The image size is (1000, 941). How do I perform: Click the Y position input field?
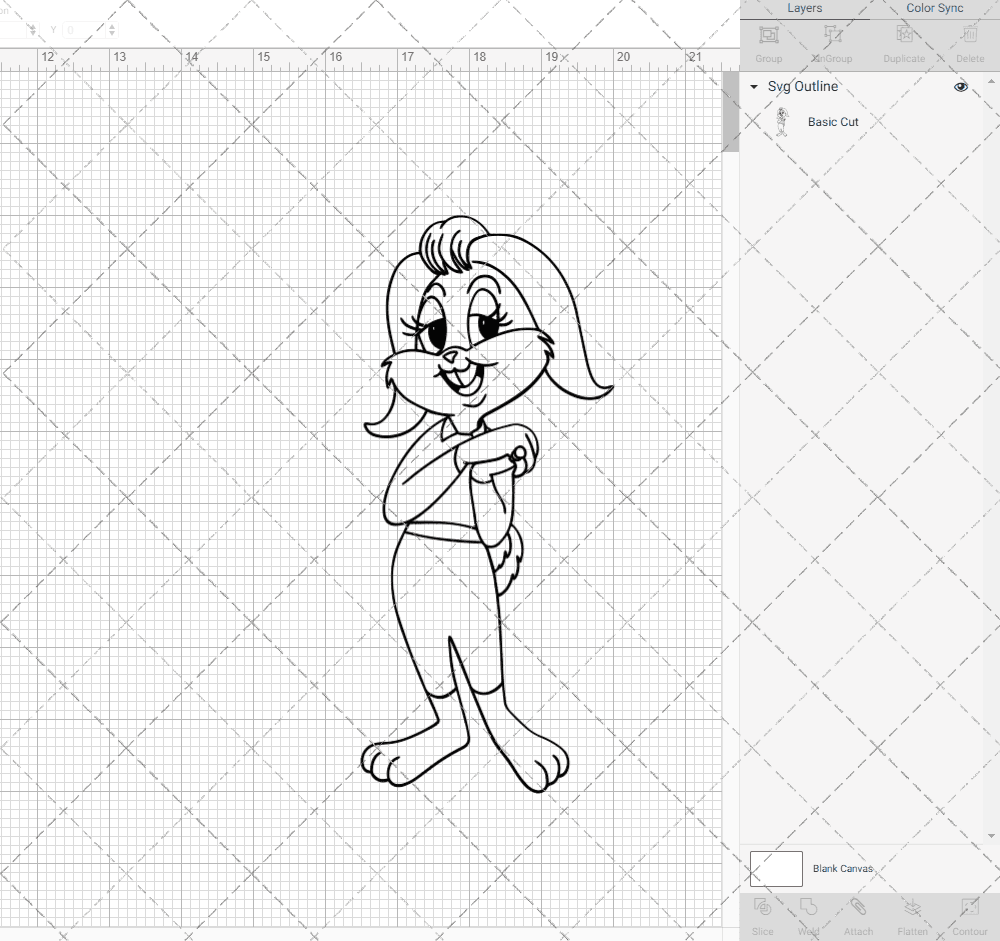(83, 31)
